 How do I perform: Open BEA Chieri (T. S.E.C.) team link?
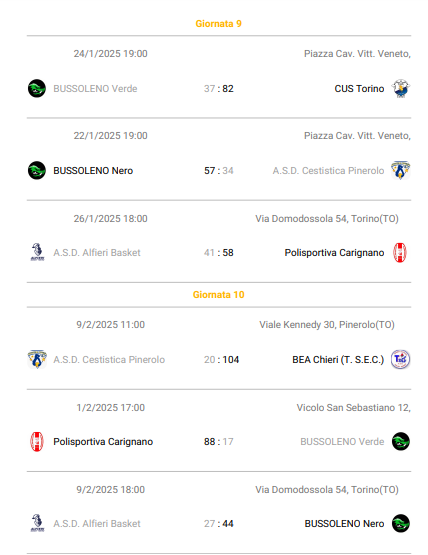(338, 360)
